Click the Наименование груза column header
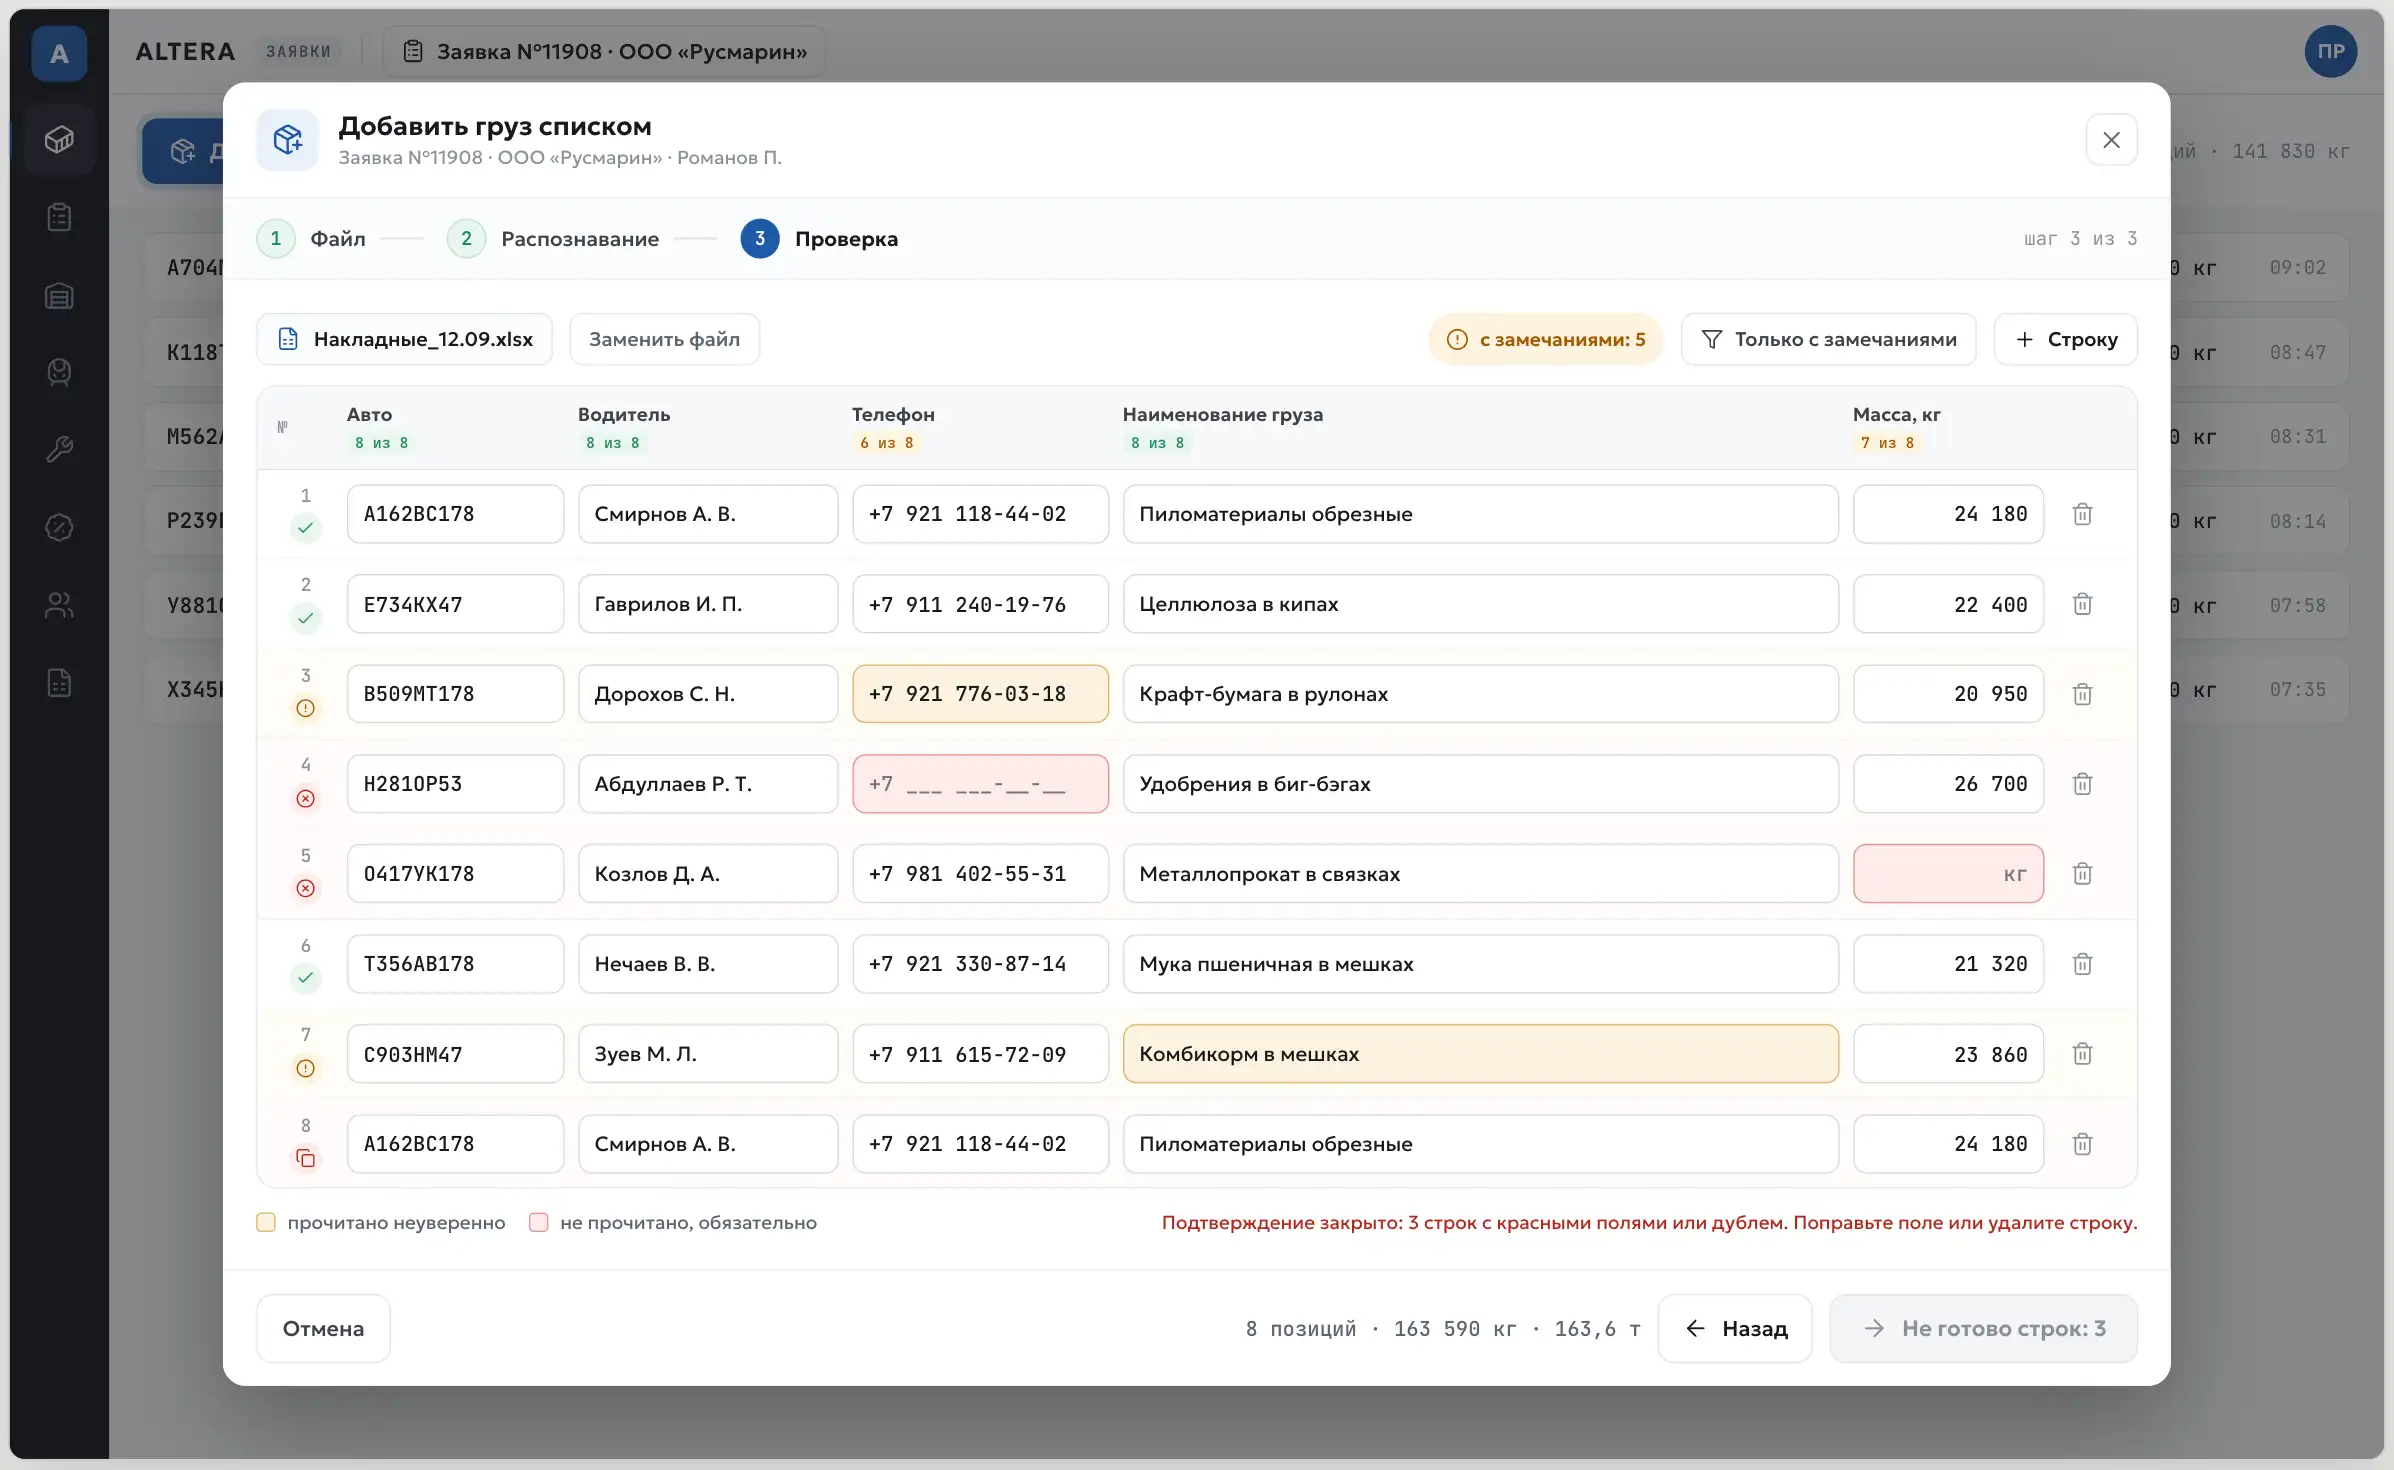2394x1470 pixels. 1222,414
